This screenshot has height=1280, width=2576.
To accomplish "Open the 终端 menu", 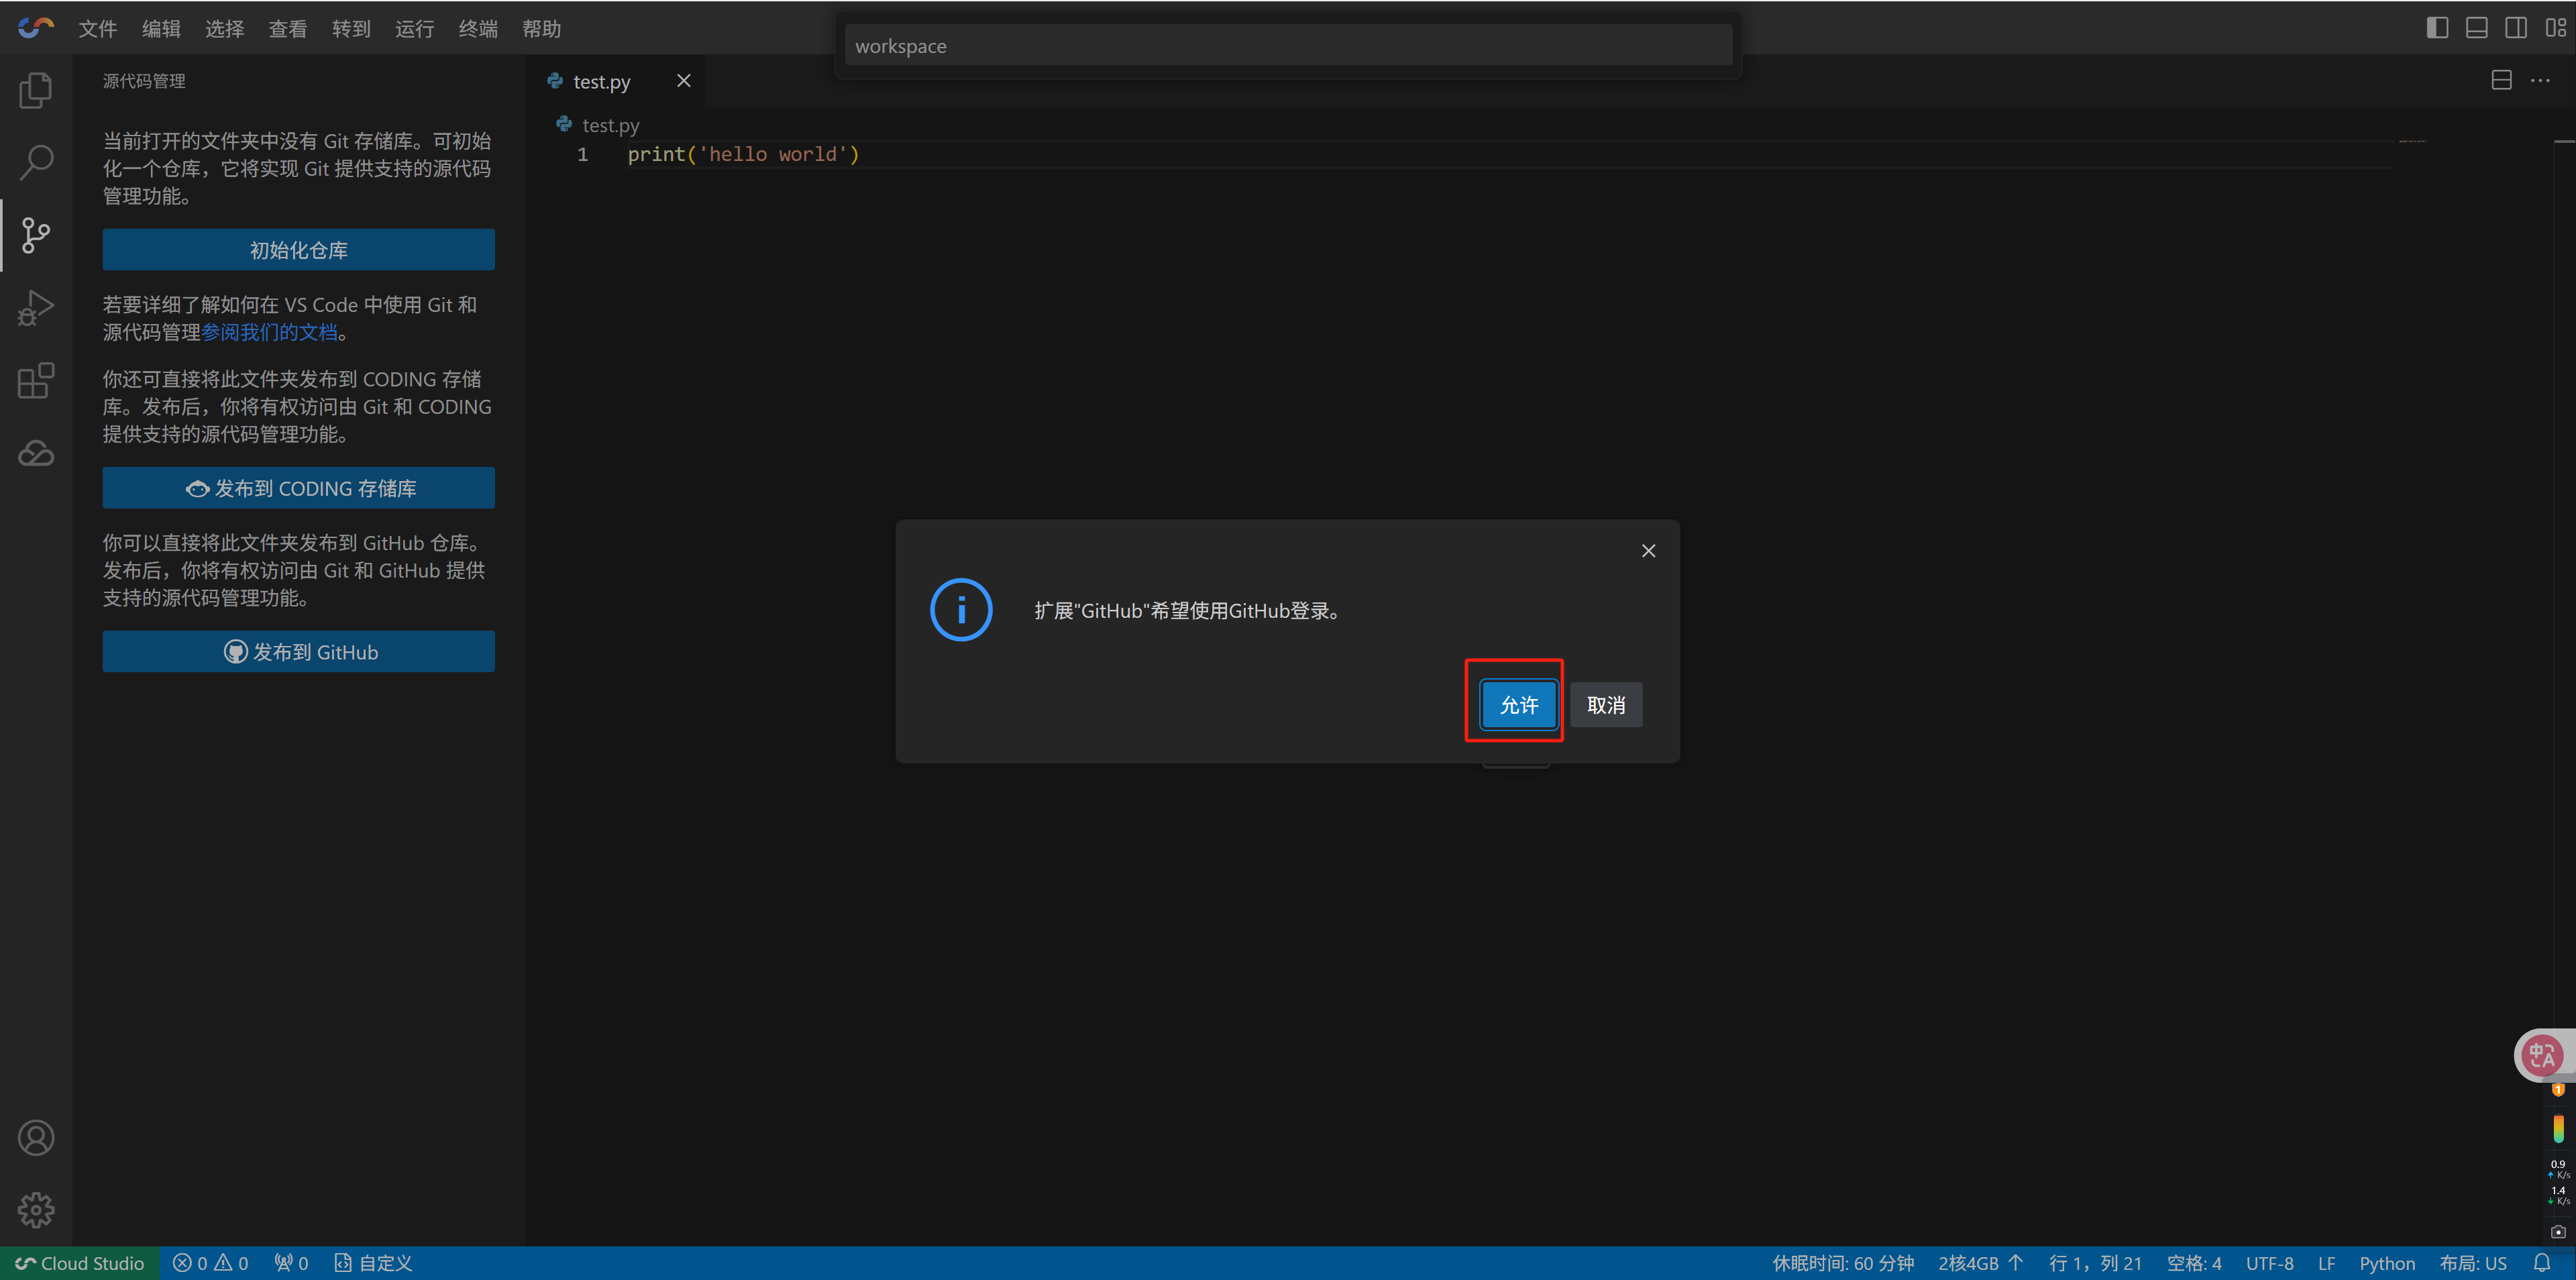I will 478,29.
